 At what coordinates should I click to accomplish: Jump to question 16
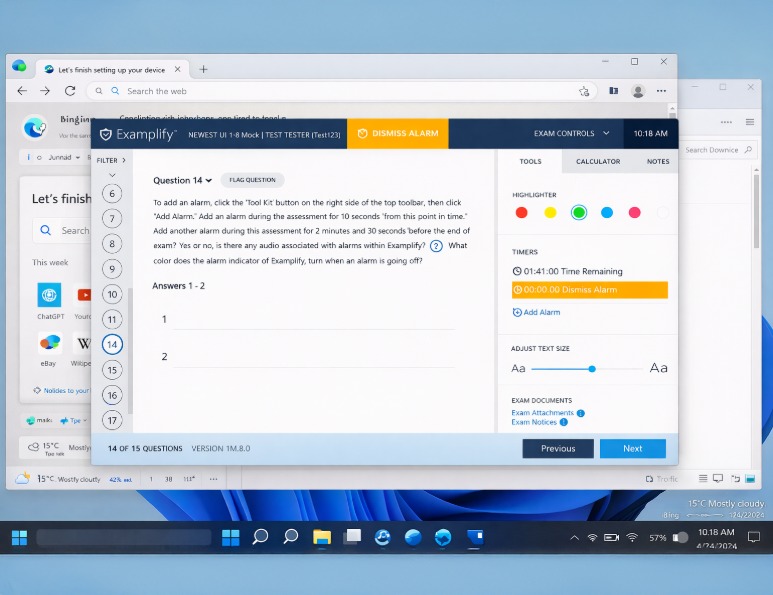click(112, 395)
